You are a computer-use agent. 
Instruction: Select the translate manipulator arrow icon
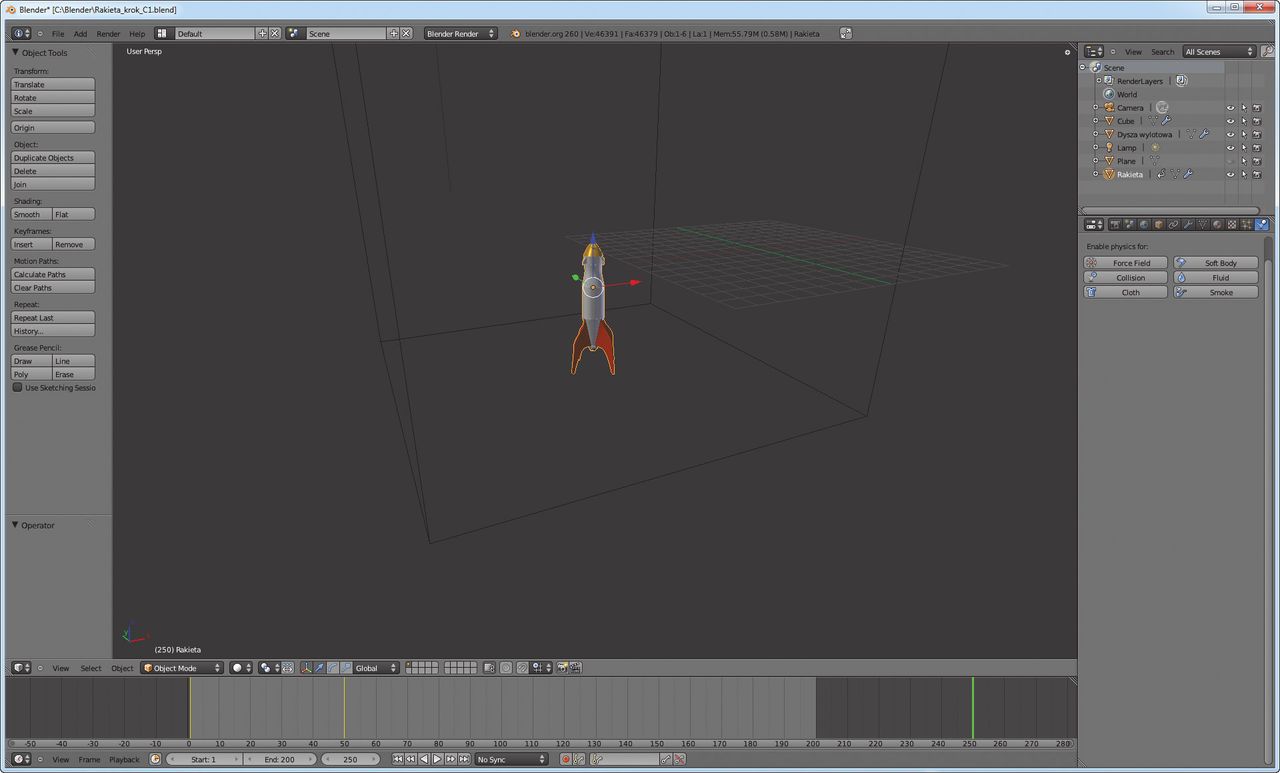pyautogui.click(x=319, y=667)
